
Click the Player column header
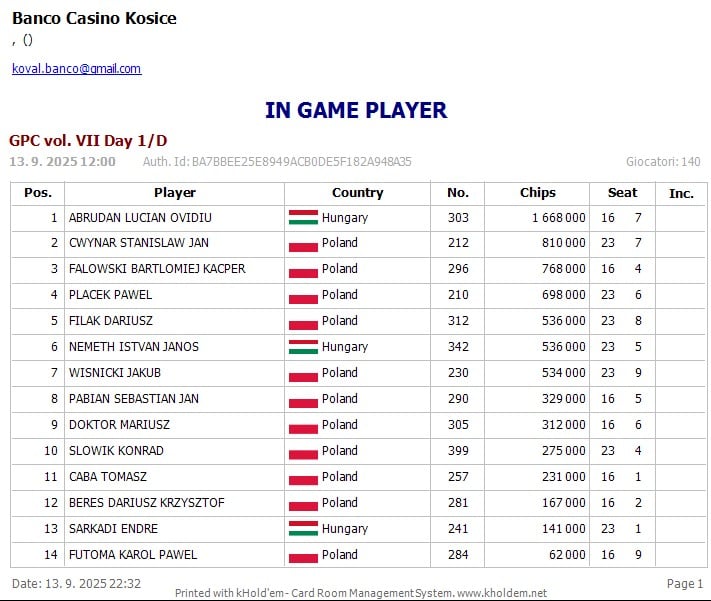174,193
